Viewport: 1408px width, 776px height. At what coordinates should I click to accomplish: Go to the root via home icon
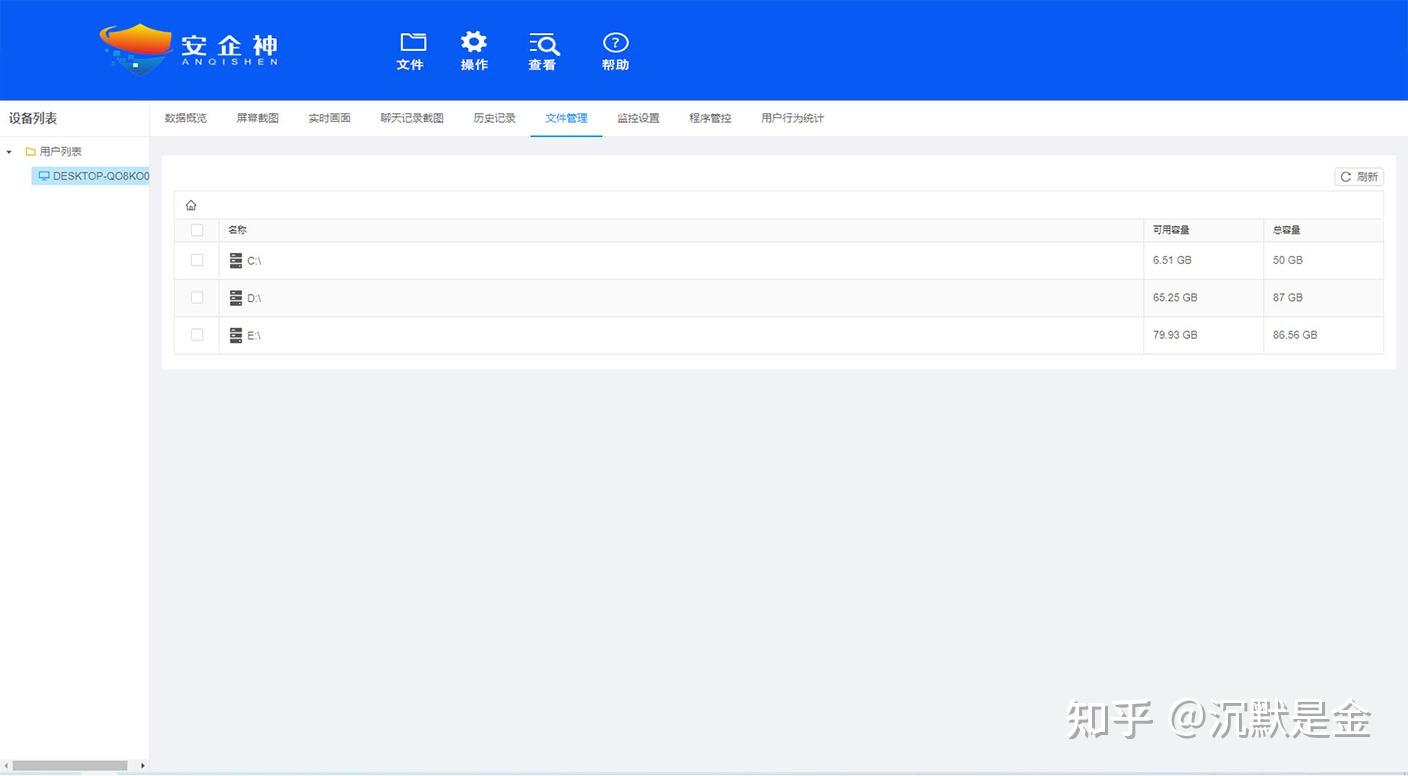pos(191,205)
